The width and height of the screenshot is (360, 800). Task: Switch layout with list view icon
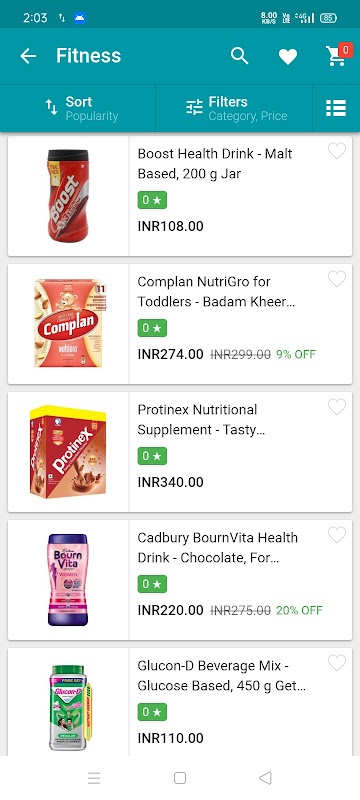pos(336,108)
